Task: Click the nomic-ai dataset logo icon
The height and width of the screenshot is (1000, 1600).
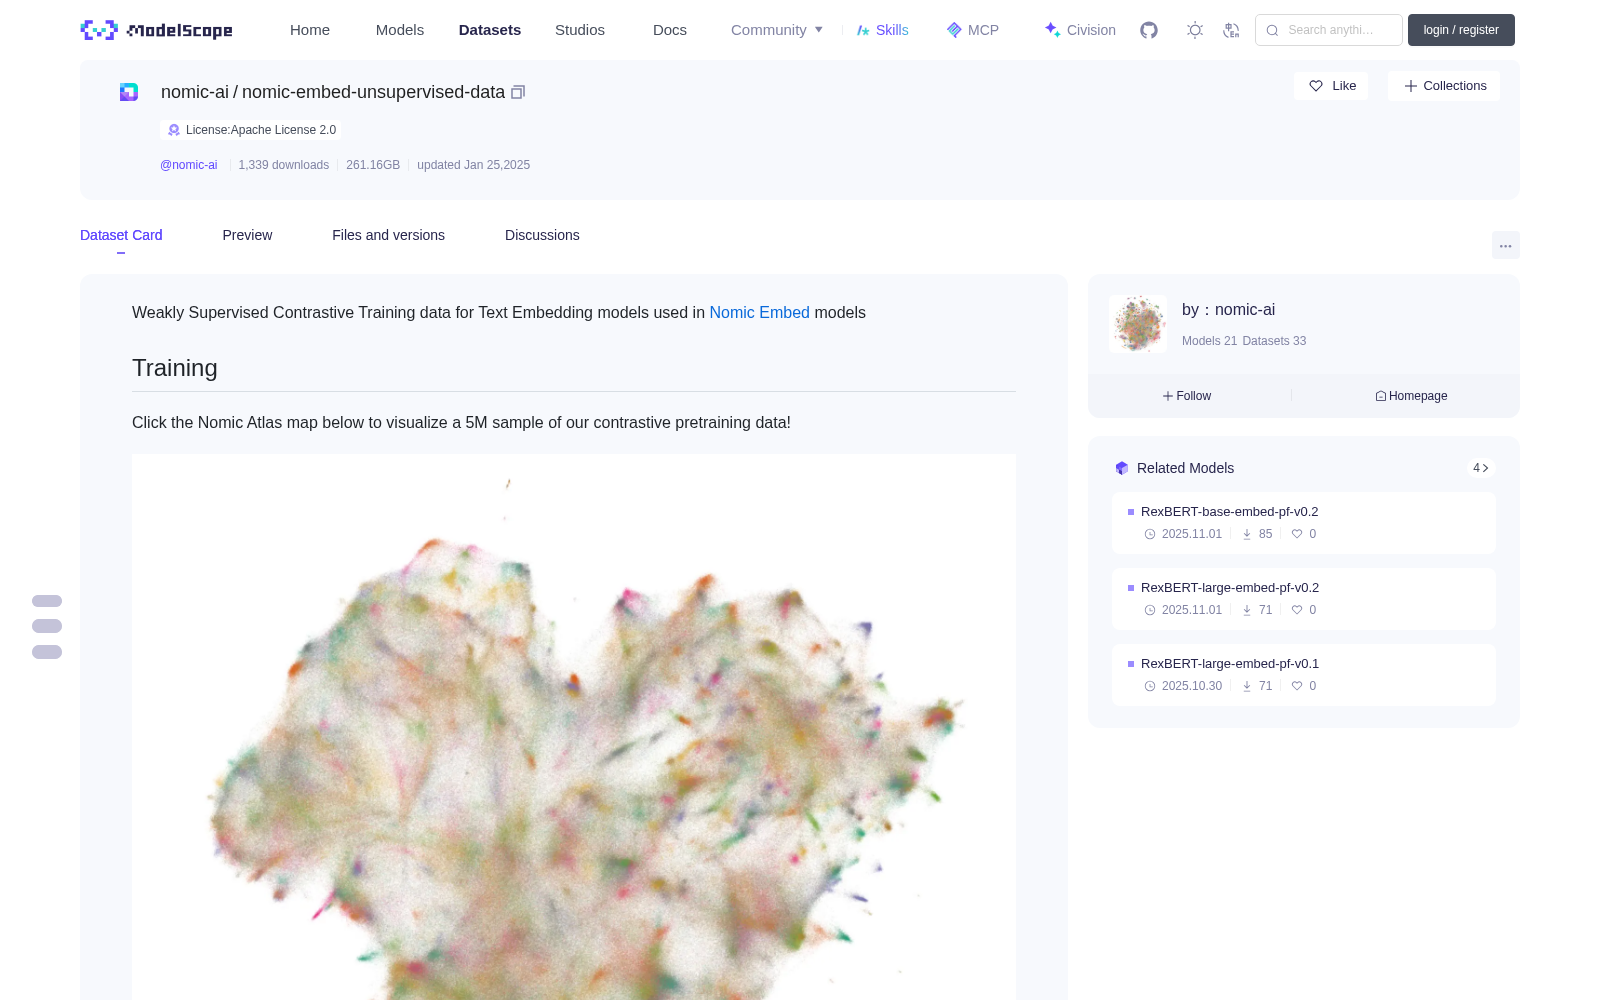Action: click(129, 92)
